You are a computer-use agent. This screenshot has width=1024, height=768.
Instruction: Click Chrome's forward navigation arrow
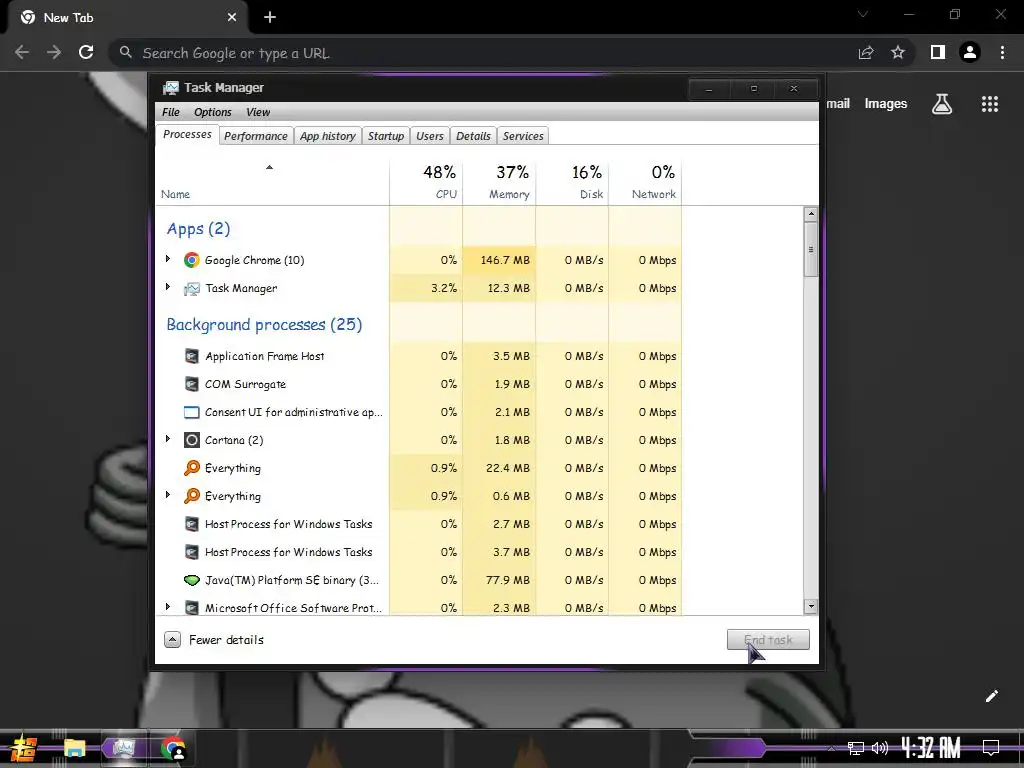coord(54,52)
